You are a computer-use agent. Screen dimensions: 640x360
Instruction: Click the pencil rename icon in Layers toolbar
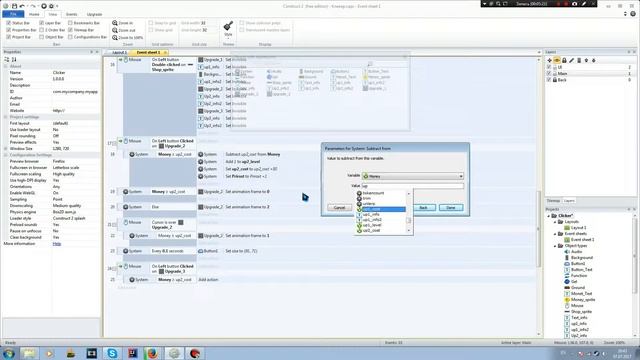(x=571, y=60)
